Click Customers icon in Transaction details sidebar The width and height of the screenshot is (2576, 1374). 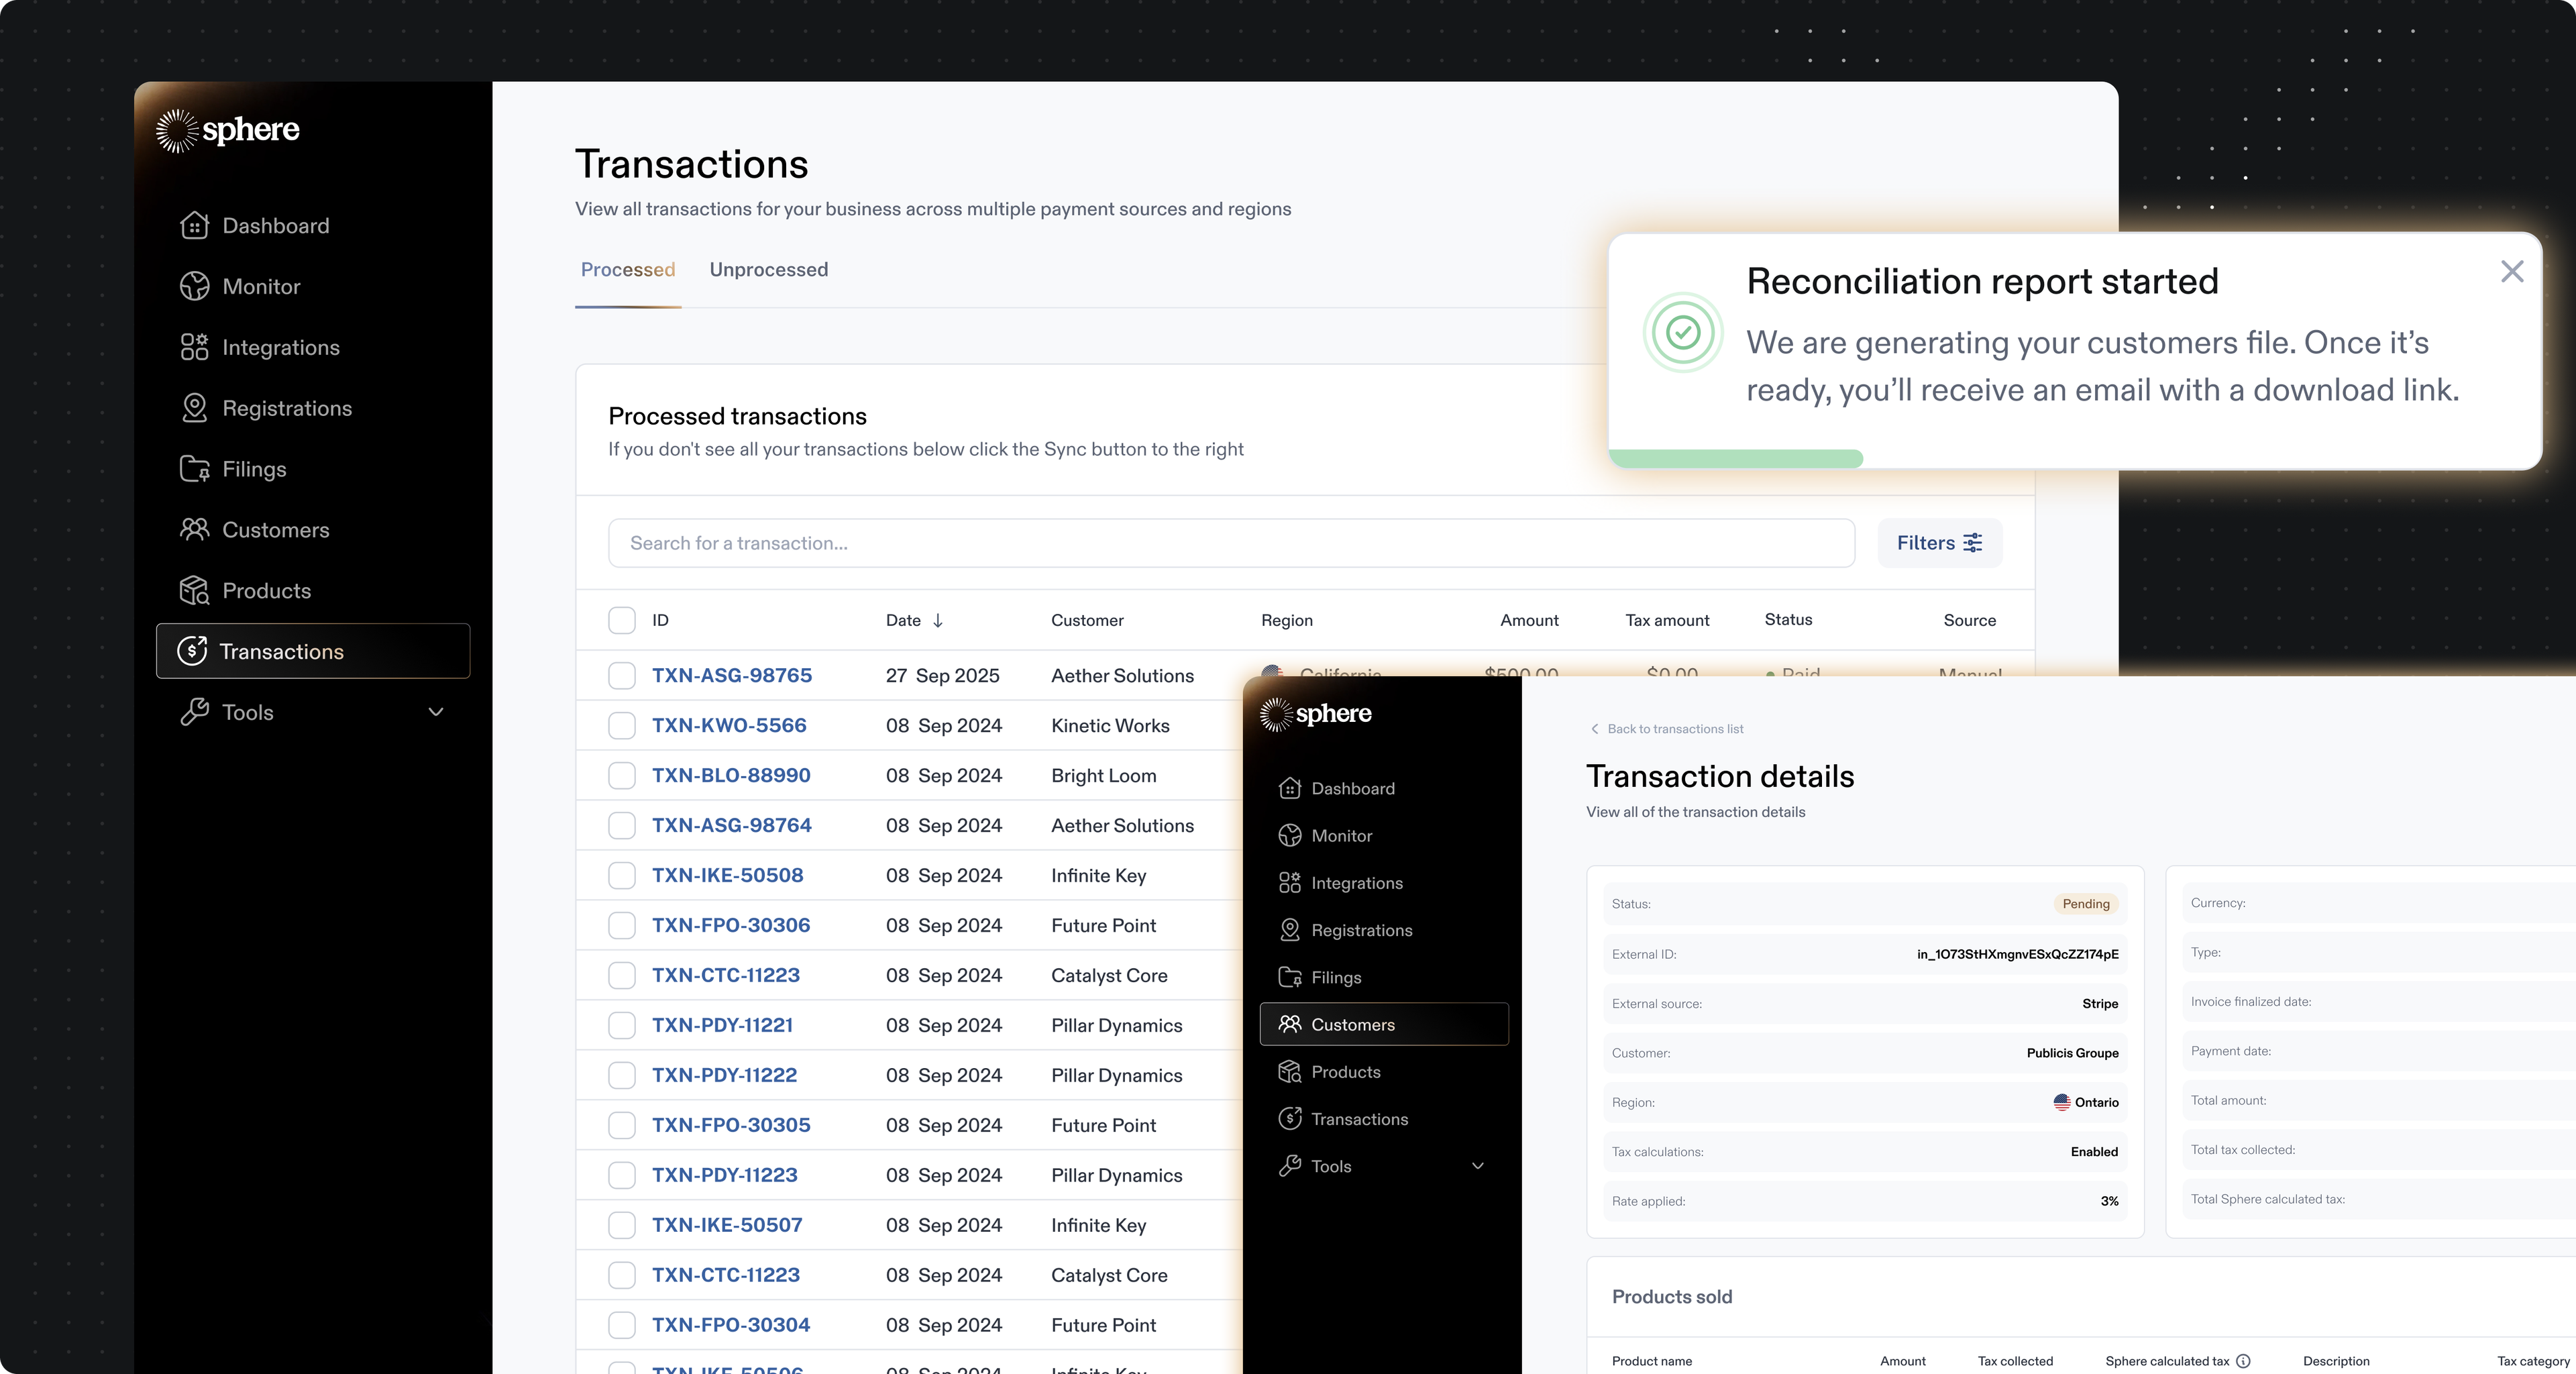1290,1024
